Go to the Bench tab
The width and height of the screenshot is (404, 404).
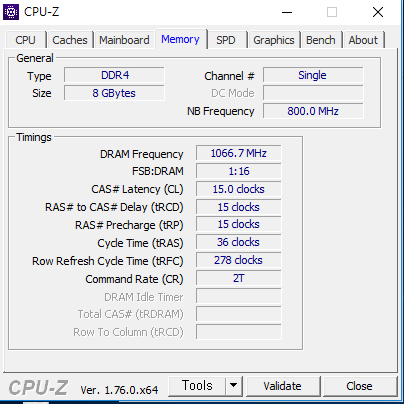pos(321,40)
